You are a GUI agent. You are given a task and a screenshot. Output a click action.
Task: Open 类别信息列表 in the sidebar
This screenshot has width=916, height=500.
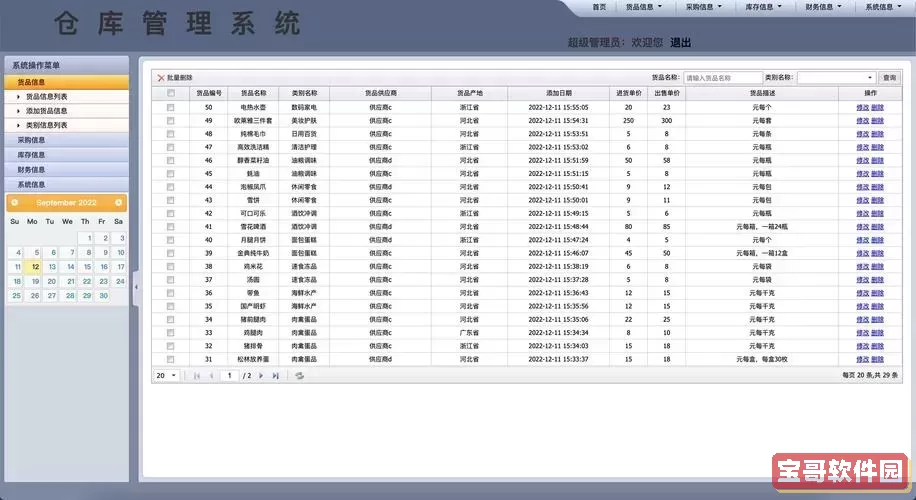47,125
